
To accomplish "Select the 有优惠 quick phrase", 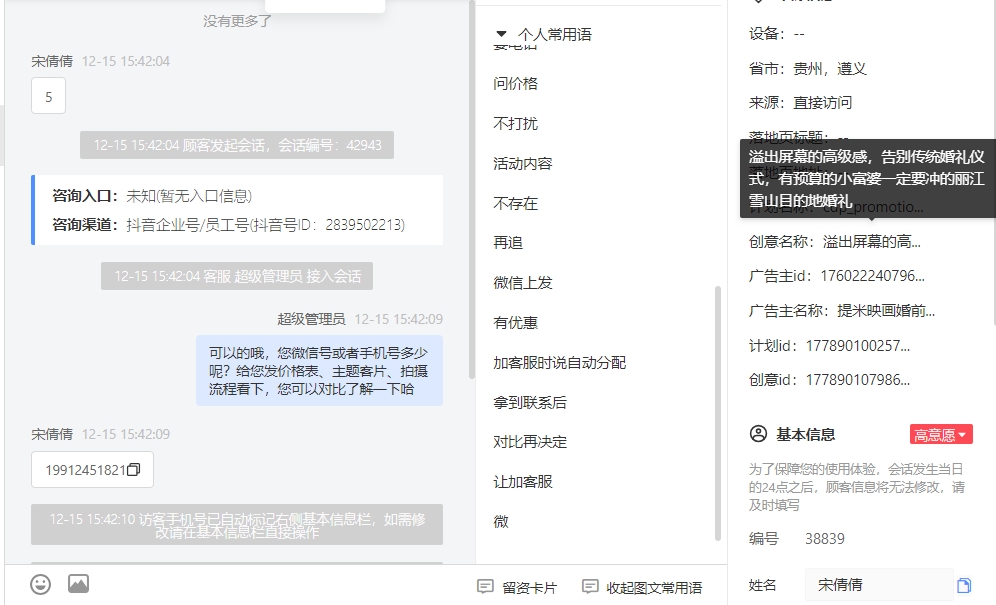I will click(x=516, y=323).
